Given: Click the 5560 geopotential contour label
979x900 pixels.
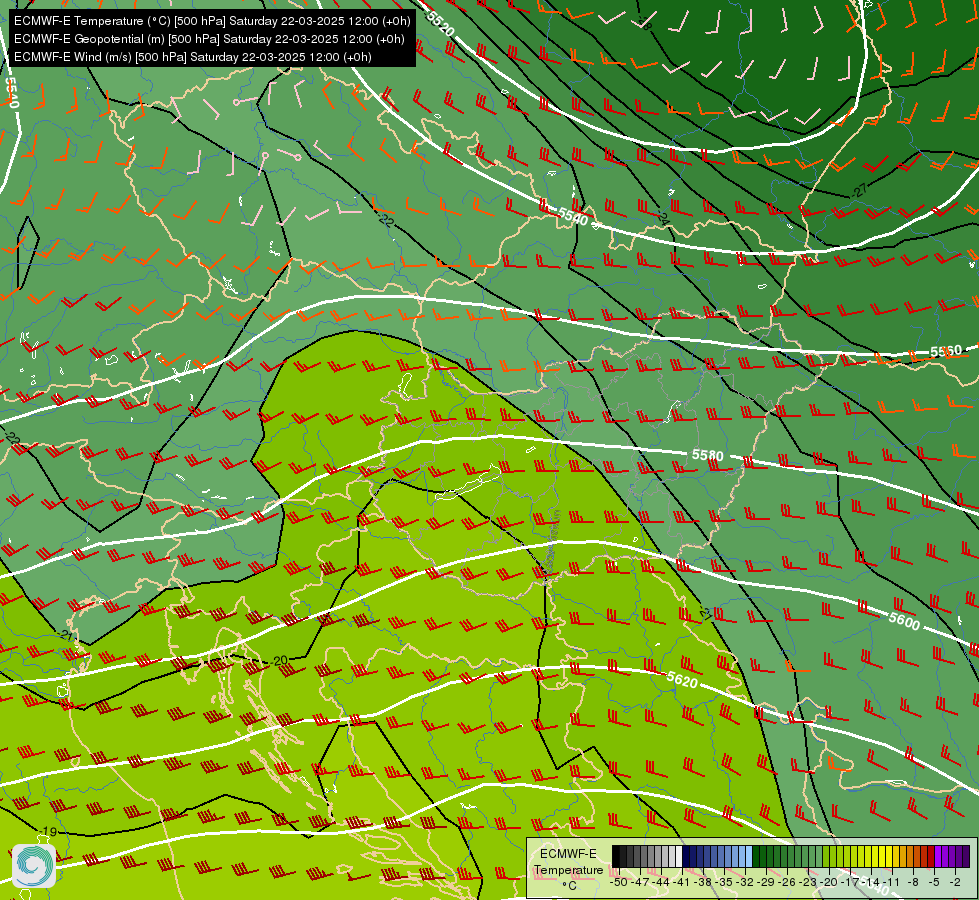Looking at the screenshot, I should point(946,351).
